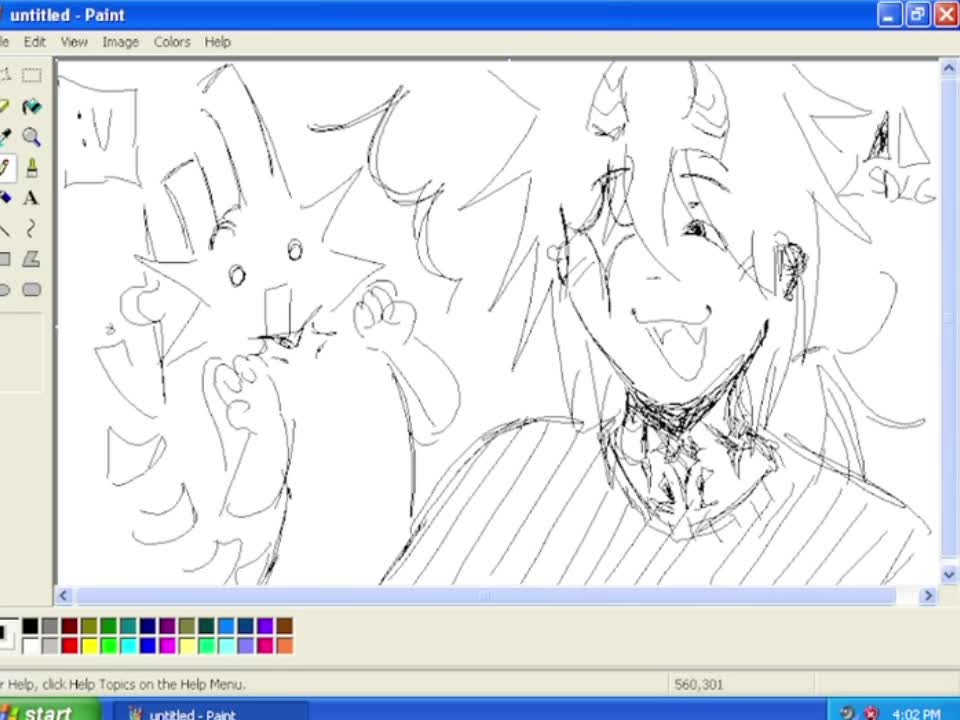Open the Image menu

[x=120, y=42]
